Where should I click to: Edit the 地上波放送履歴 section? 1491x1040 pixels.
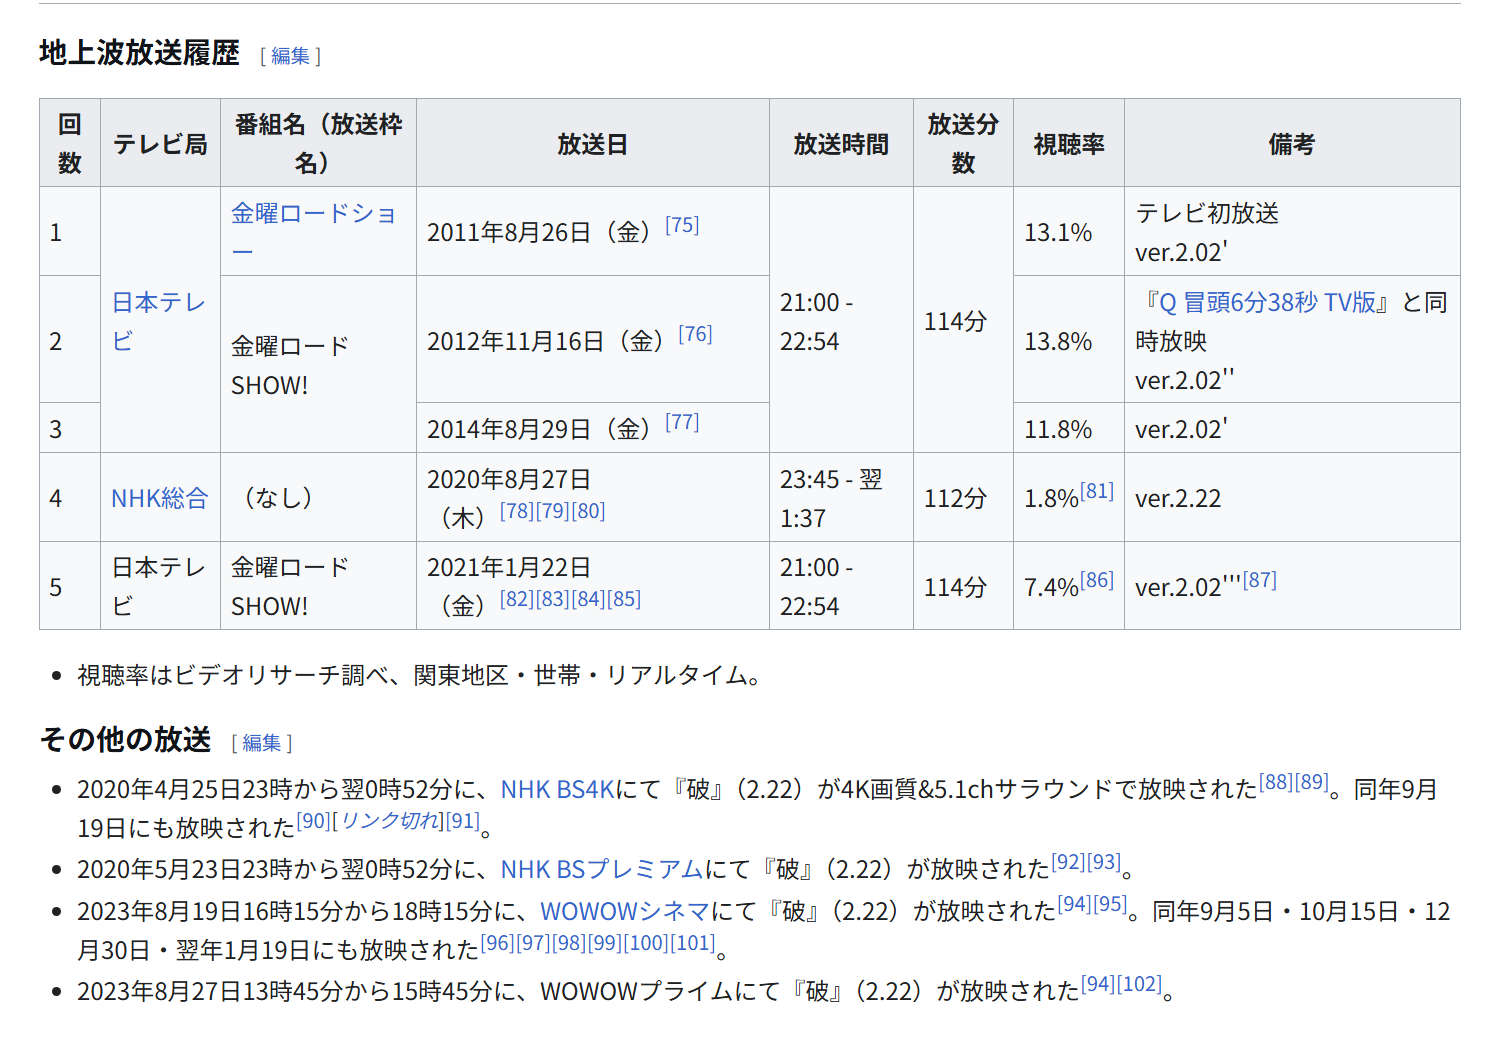[290, 56]
